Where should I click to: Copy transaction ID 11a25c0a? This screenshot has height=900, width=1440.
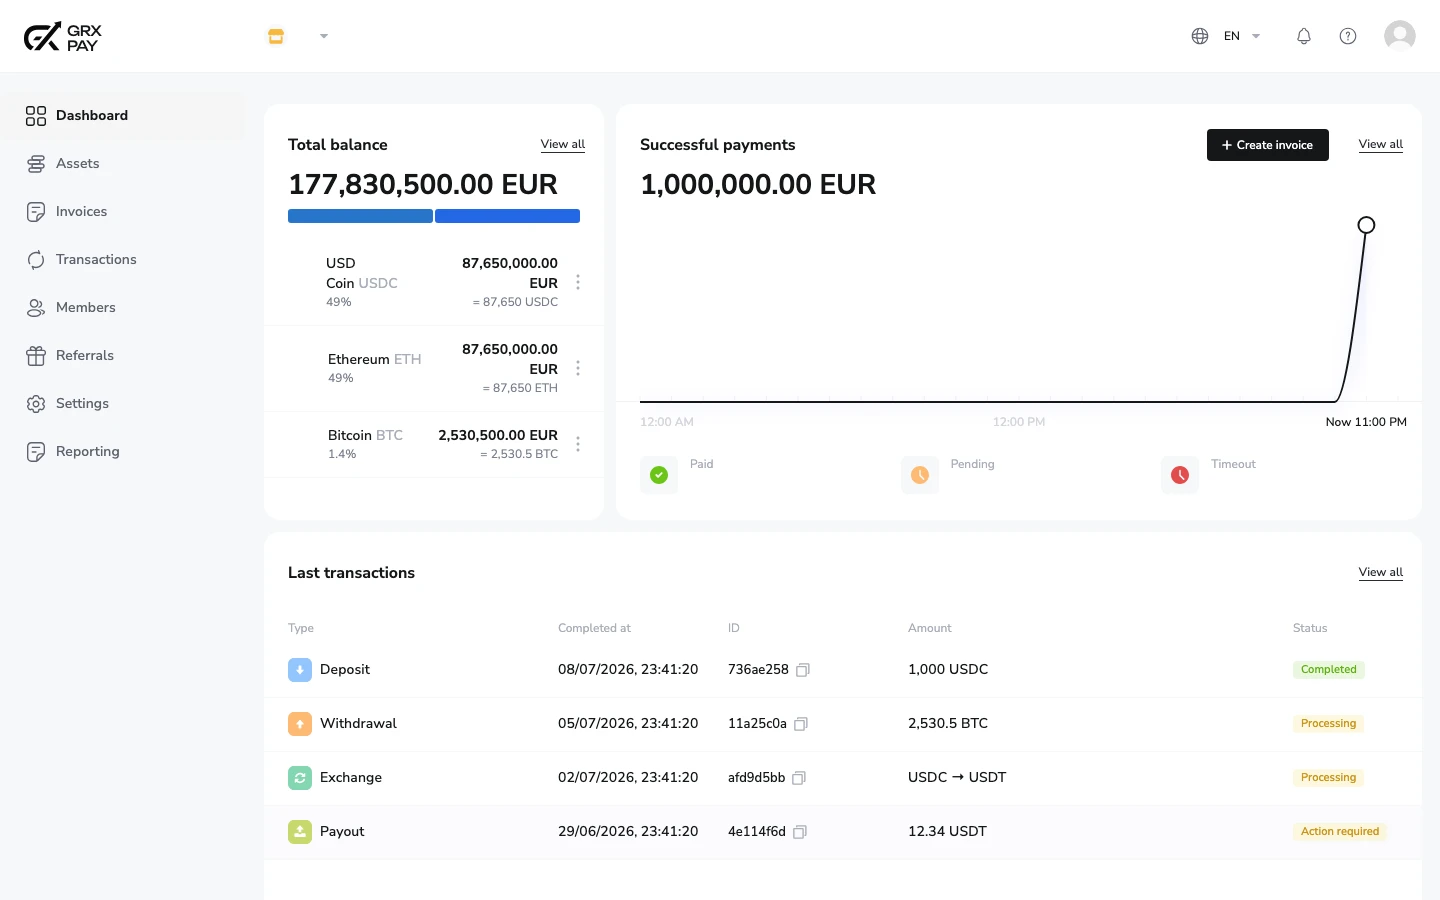pos(800,724)
